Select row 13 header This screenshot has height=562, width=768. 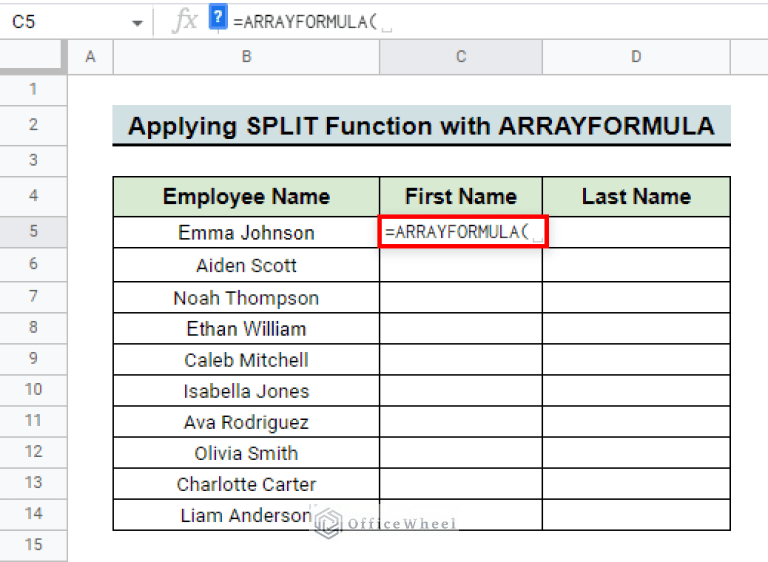pos(33,483)
